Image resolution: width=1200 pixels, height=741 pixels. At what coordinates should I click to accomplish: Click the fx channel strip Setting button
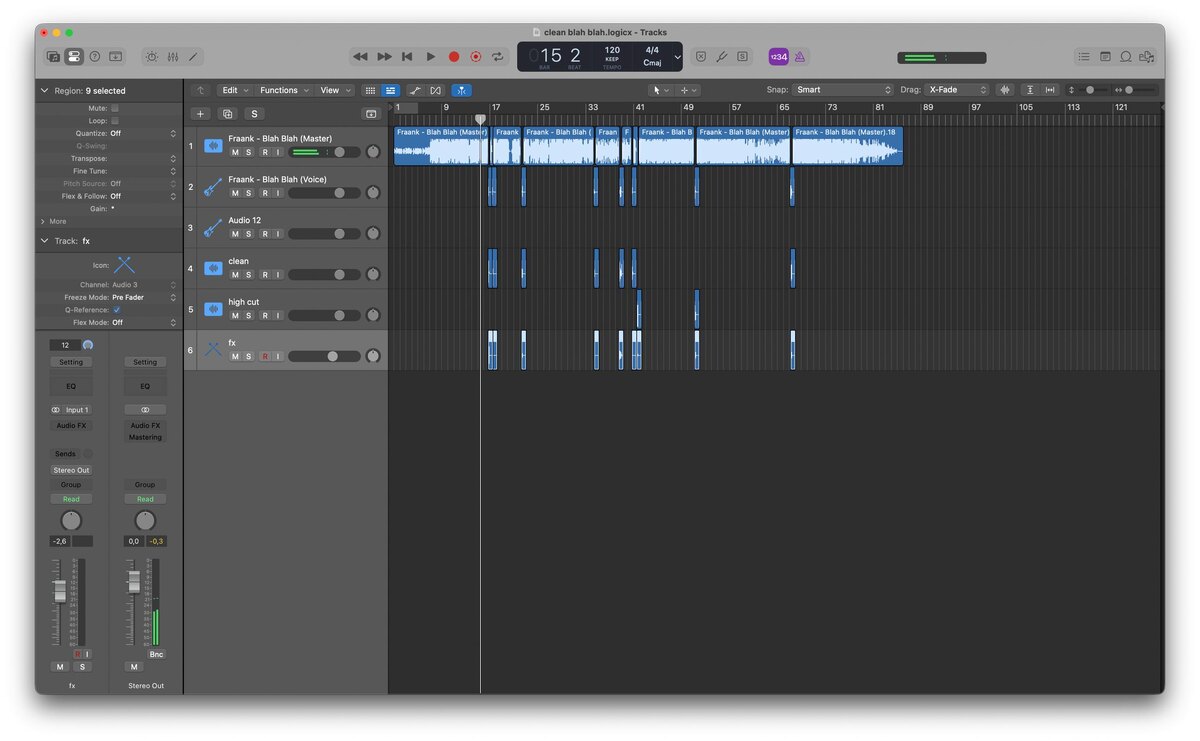point(71,362)
